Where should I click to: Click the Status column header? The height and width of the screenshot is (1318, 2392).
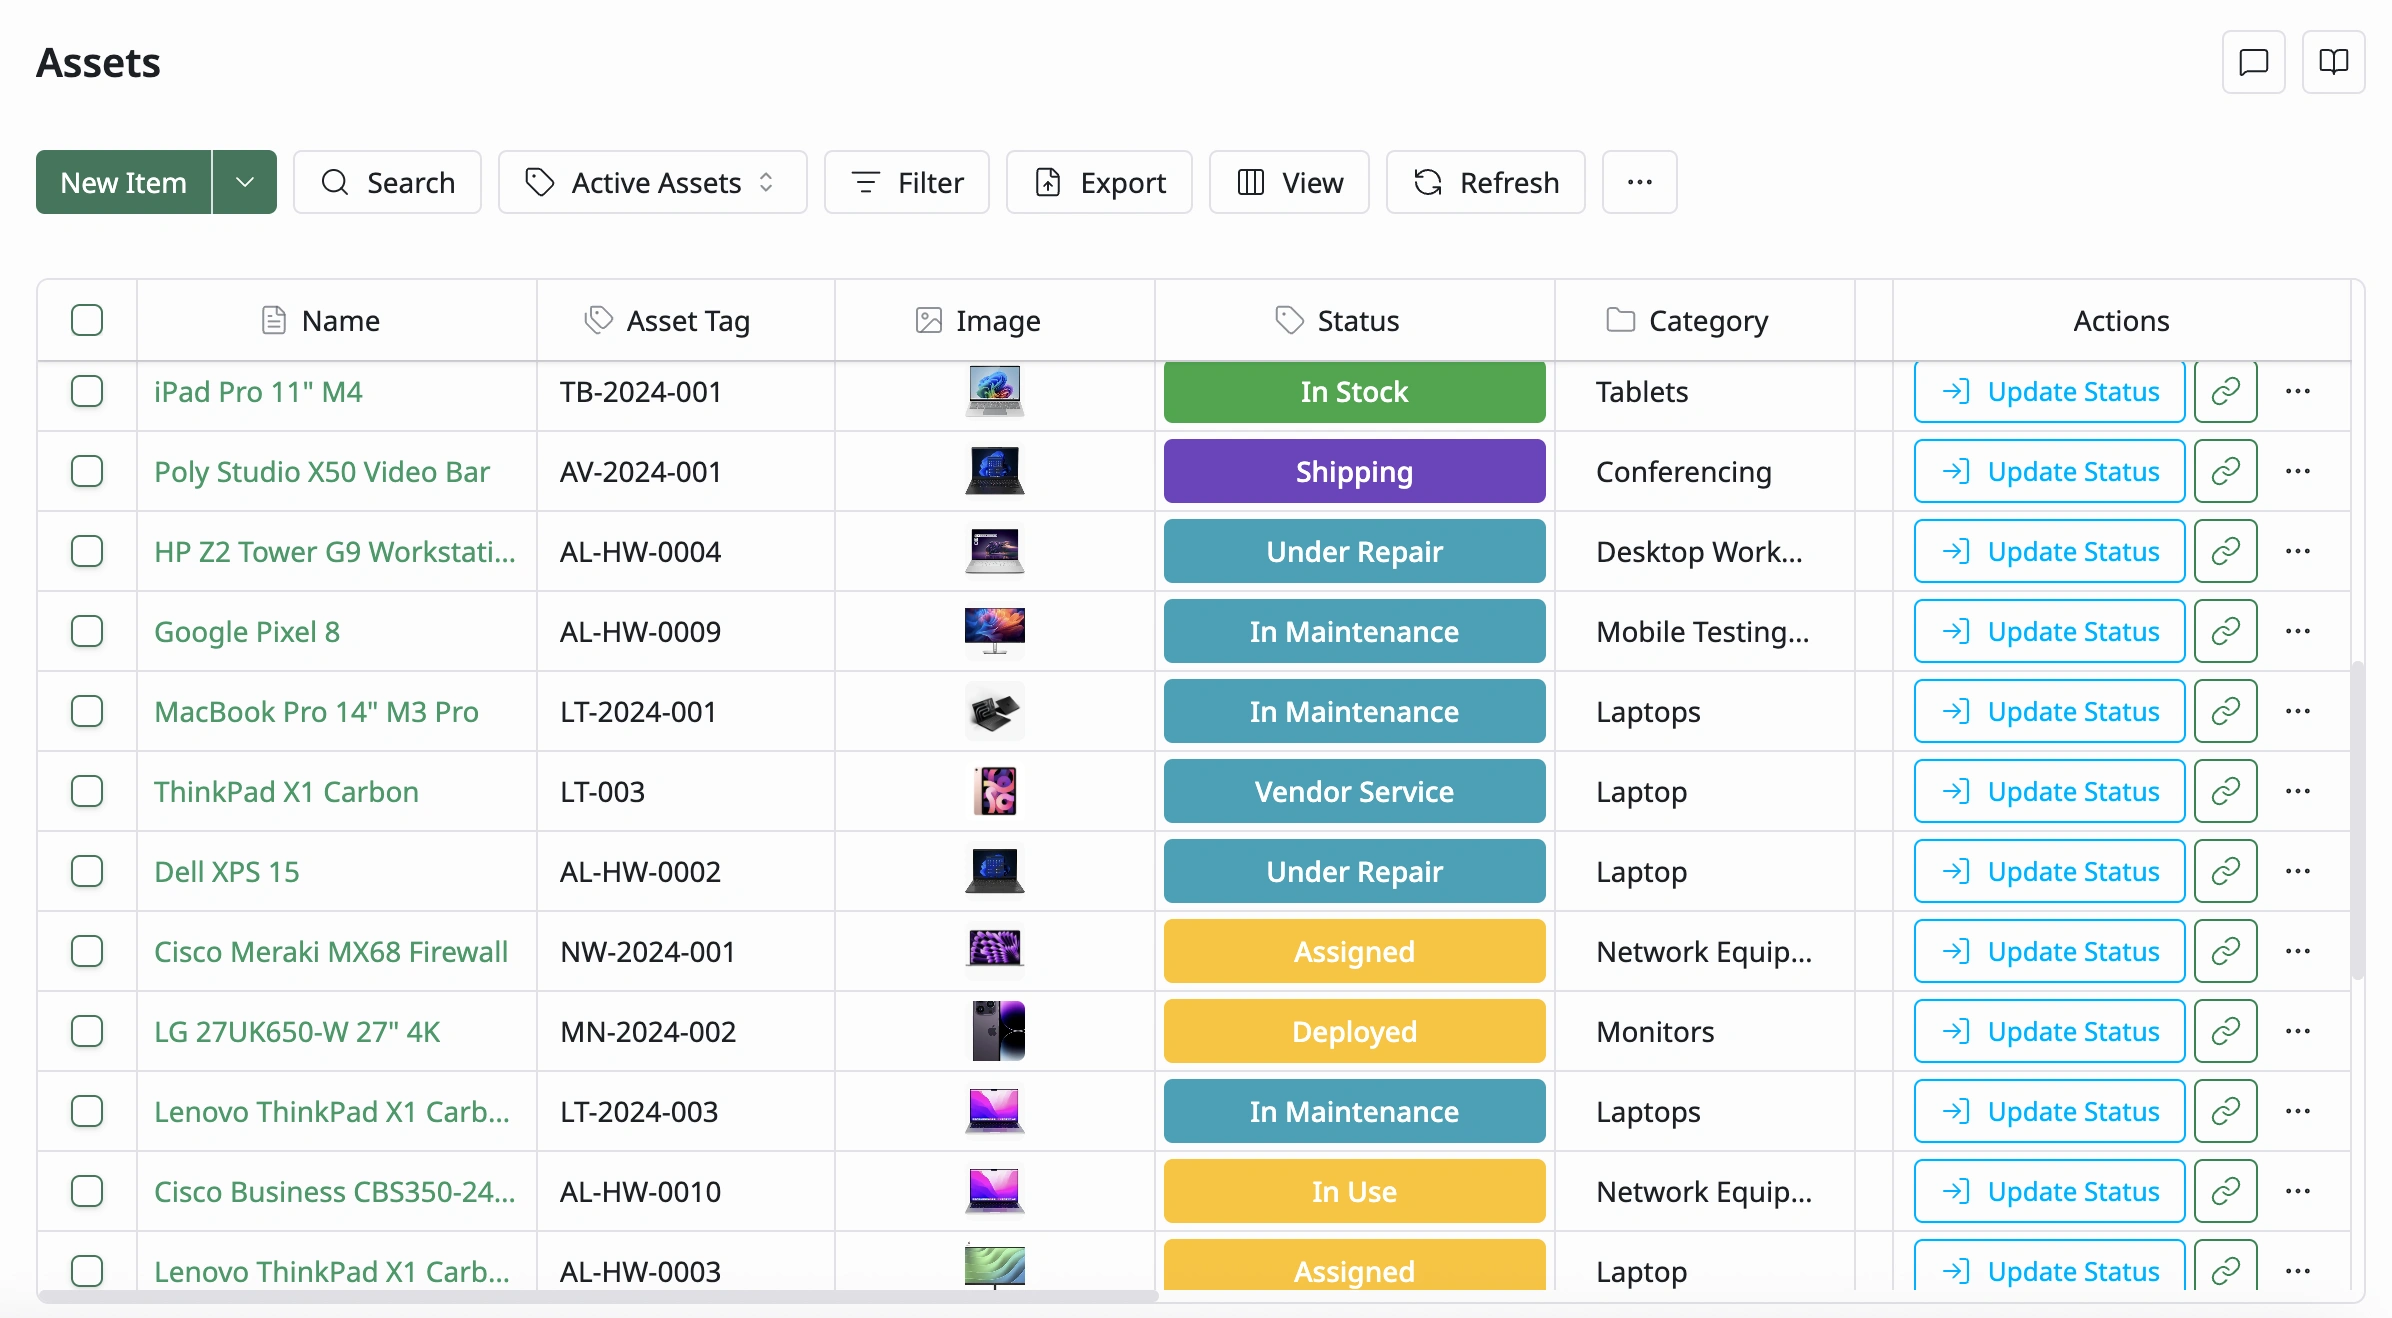[1355, 320]
